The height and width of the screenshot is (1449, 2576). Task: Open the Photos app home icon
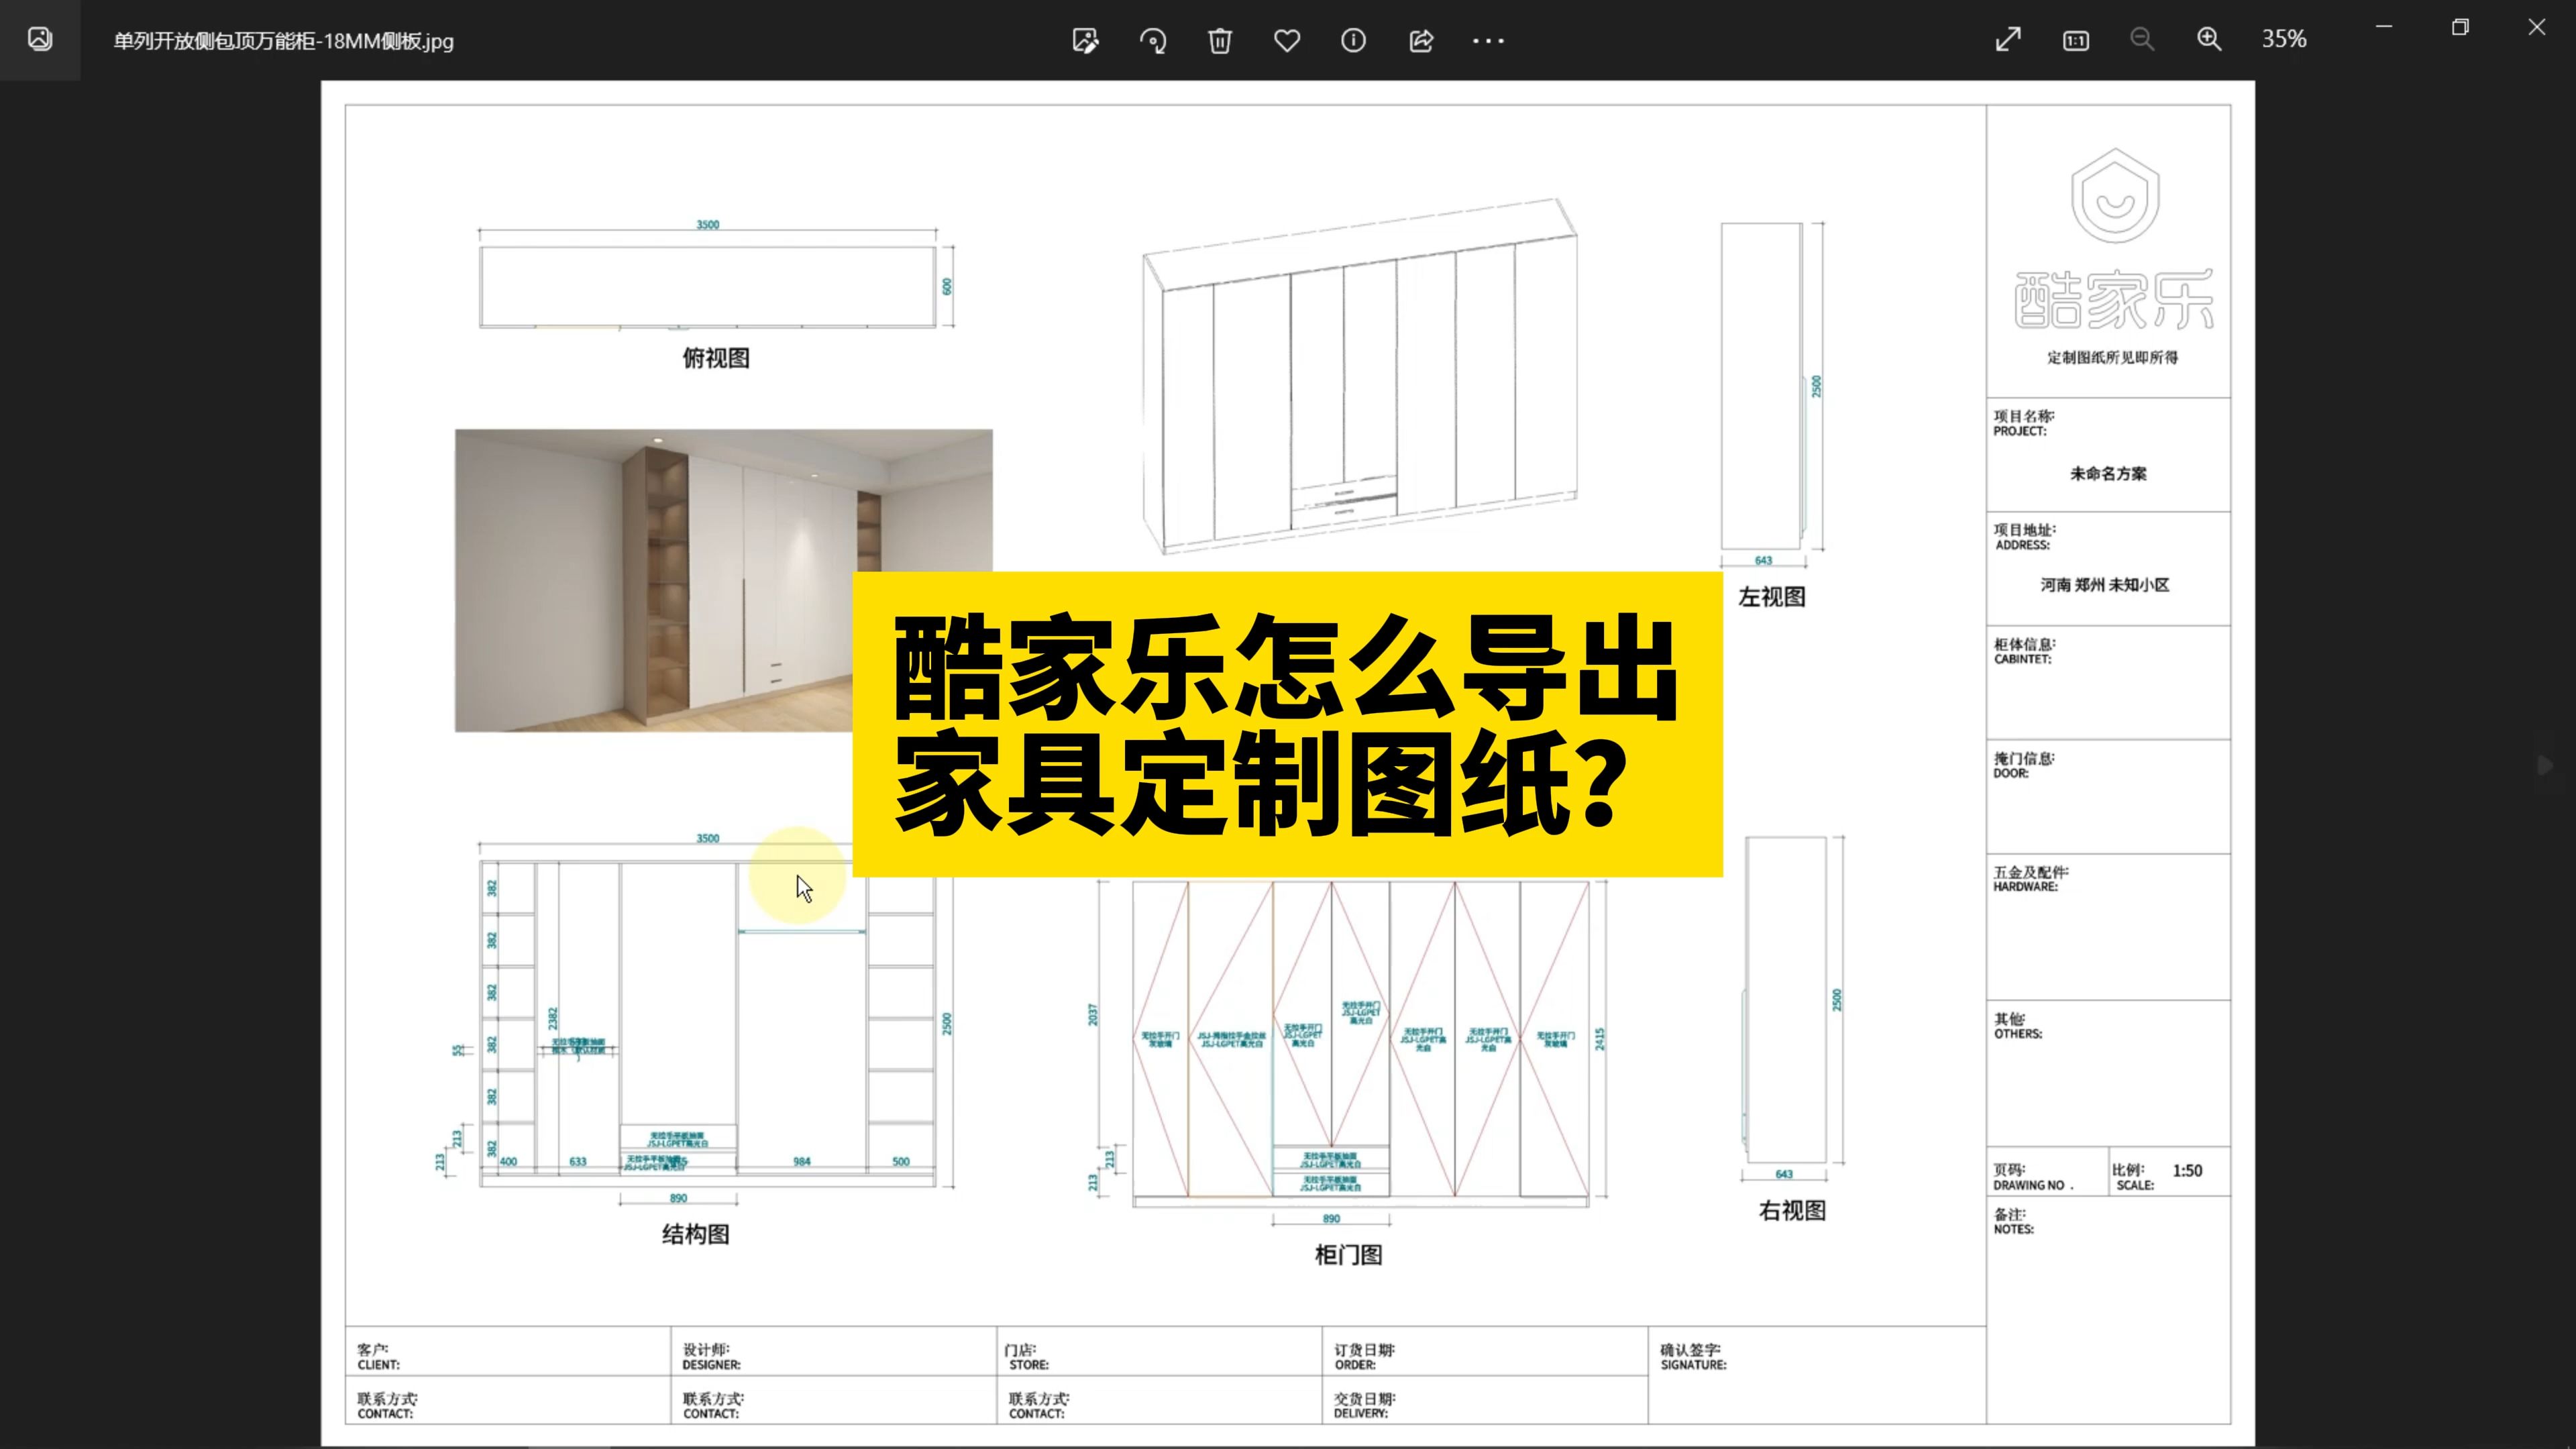(40, 40)
